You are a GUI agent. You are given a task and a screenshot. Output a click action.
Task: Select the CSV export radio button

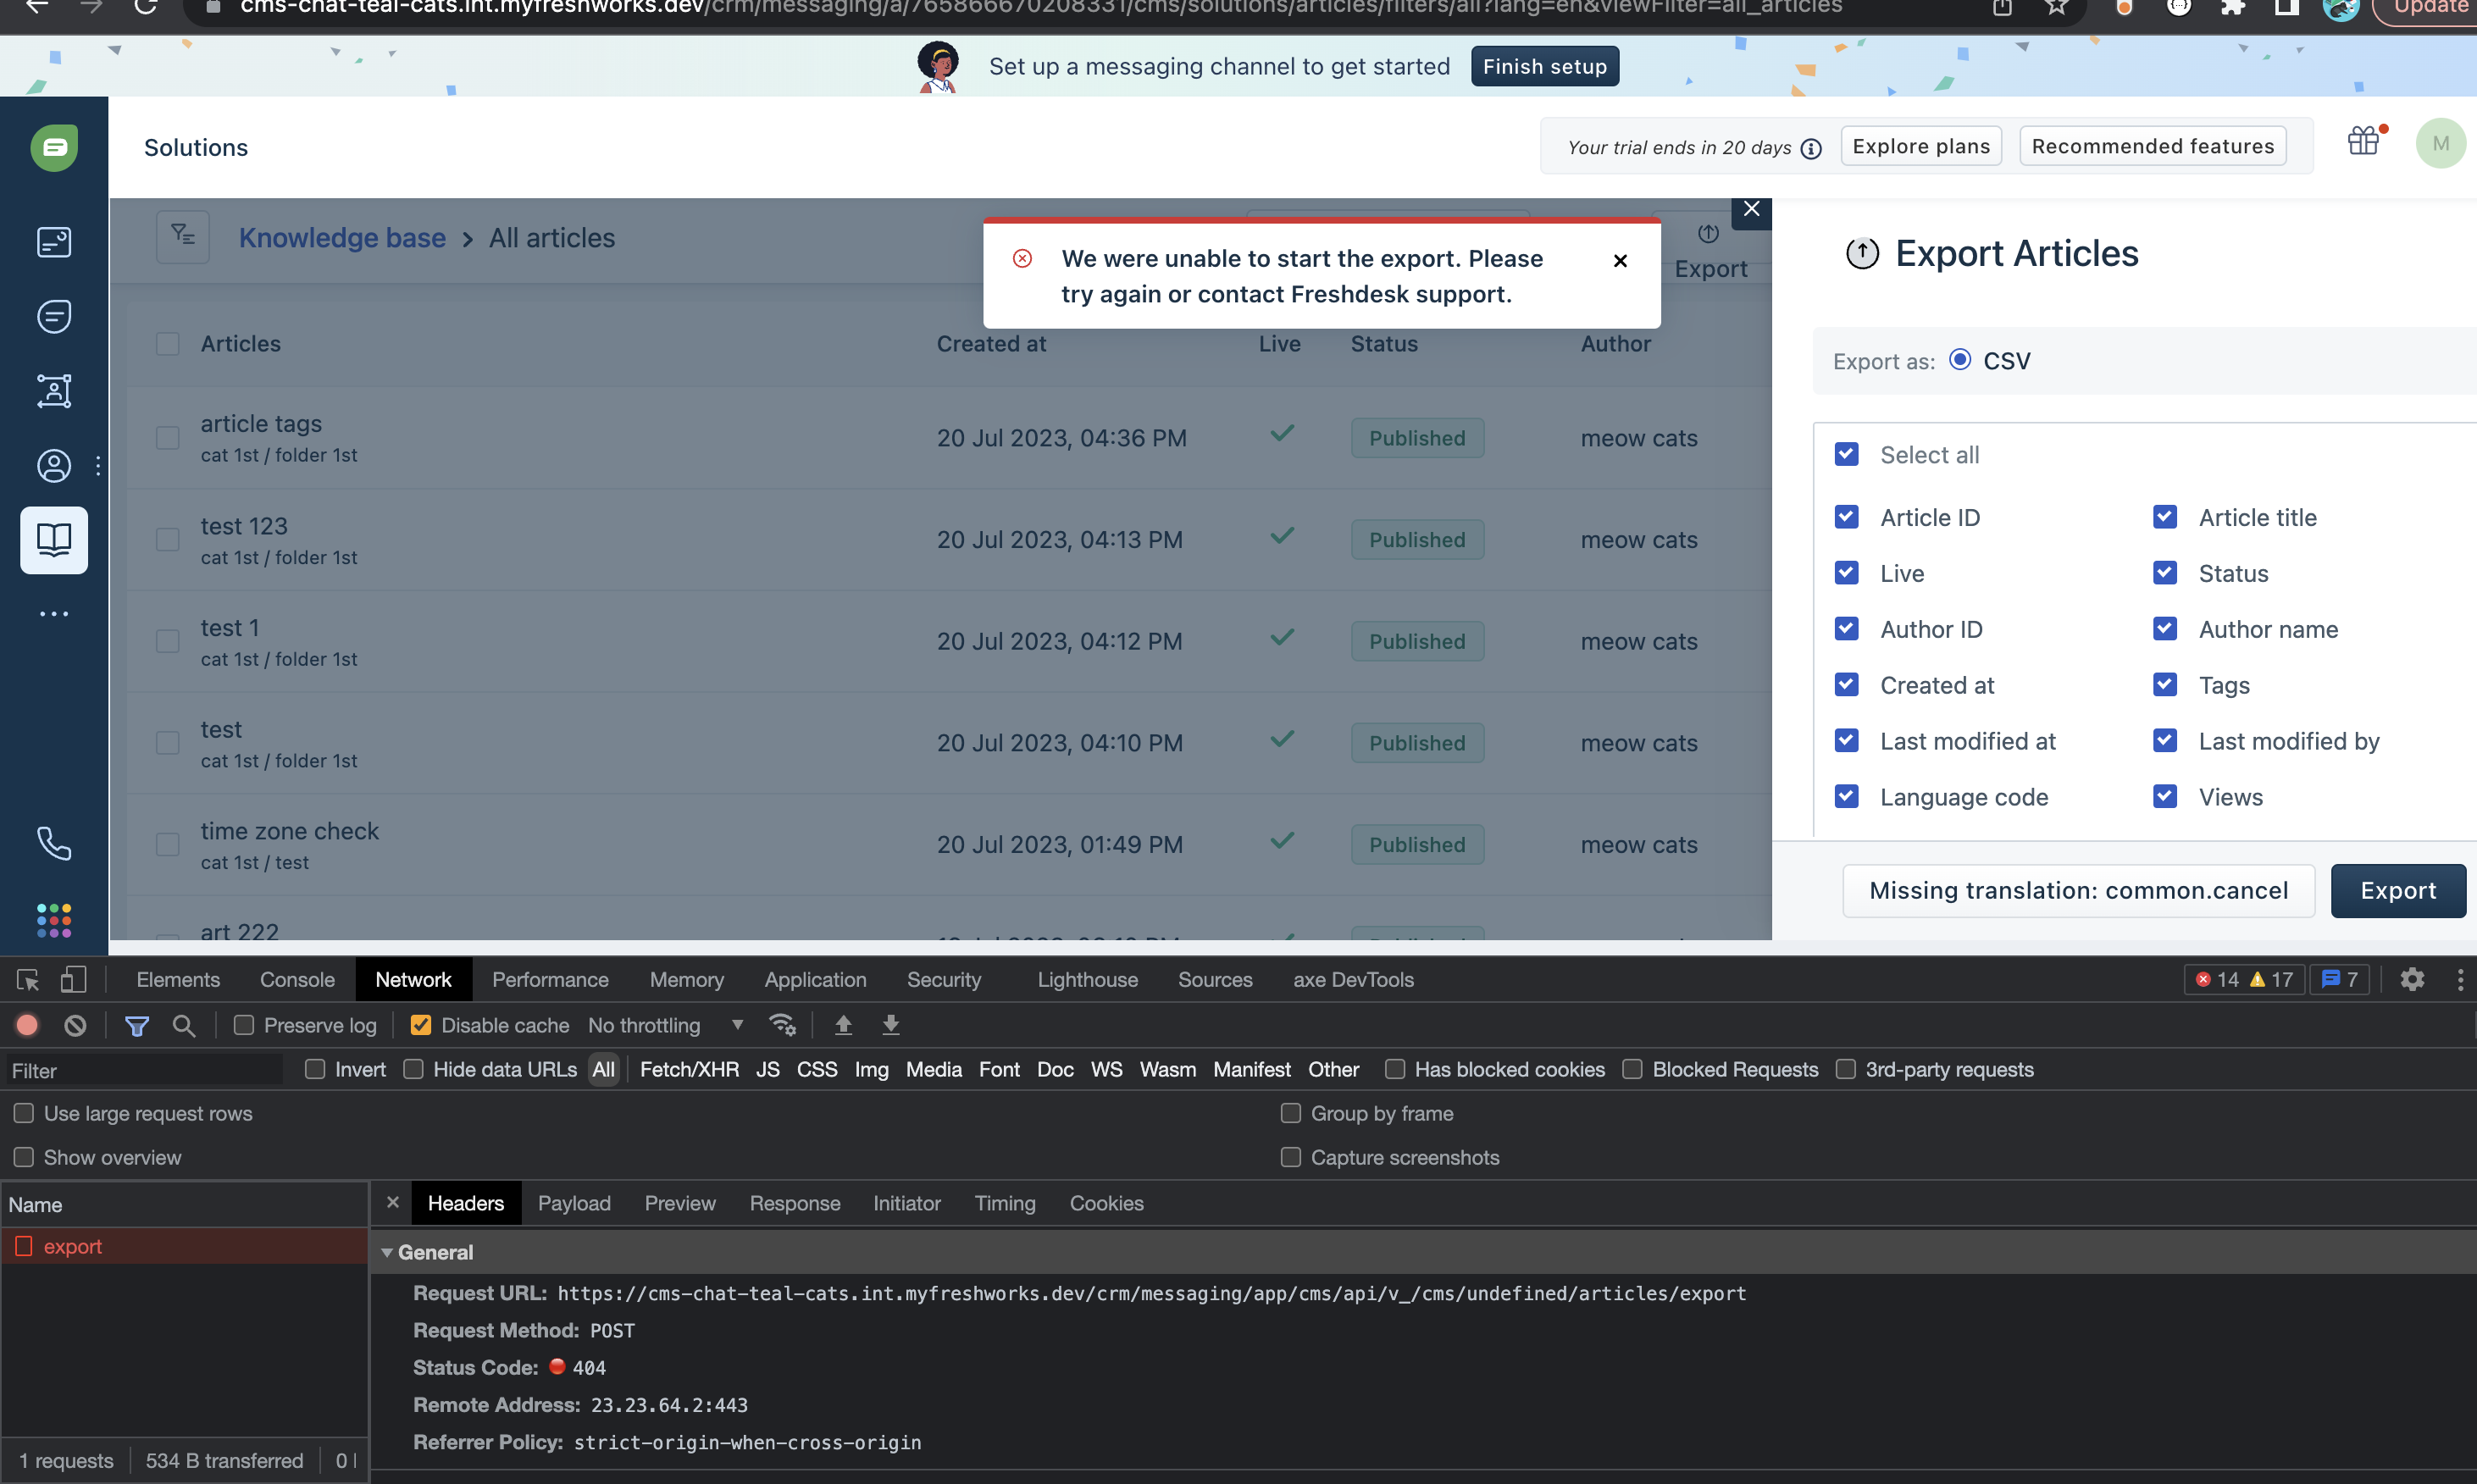click(x=1960, y=360)
